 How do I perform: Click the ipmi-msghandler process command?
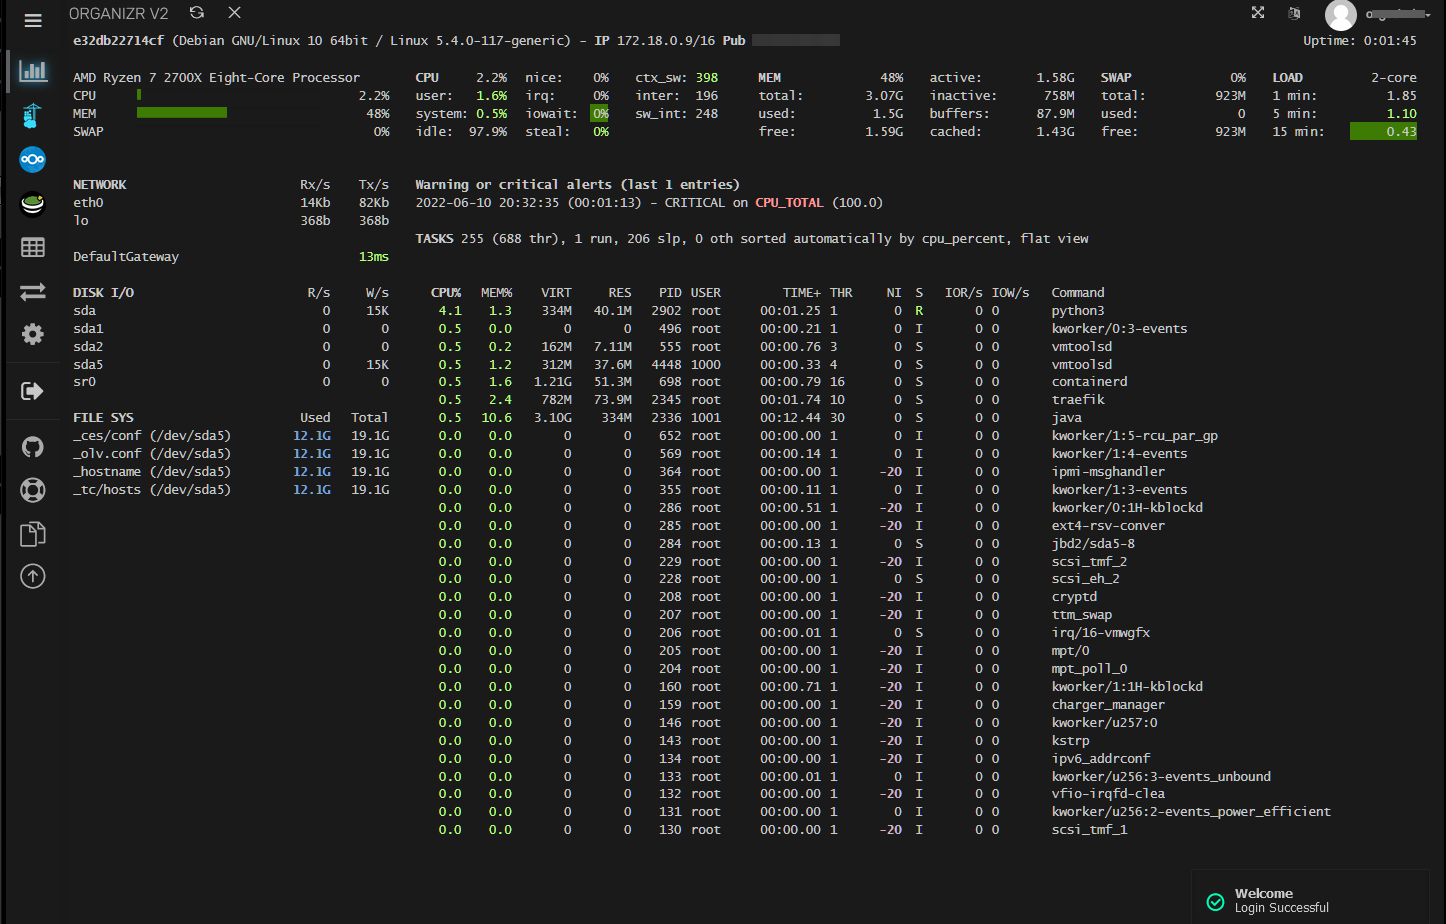tap(1108, 472)
